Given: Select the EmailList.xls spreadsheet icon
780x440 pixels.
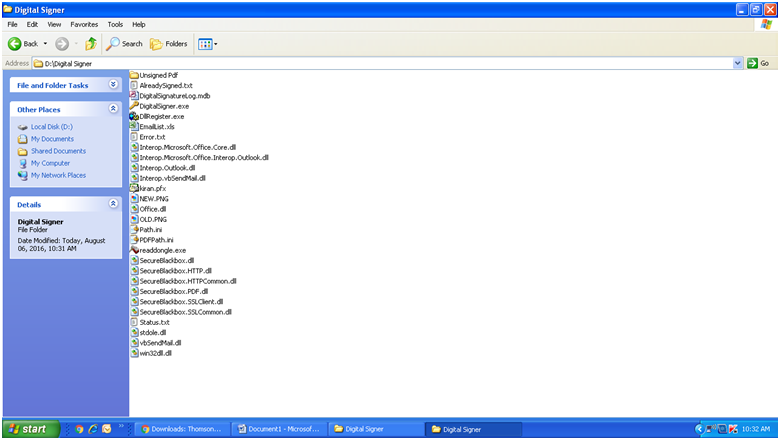Looking at the screenshot, I should coord(134,126).
